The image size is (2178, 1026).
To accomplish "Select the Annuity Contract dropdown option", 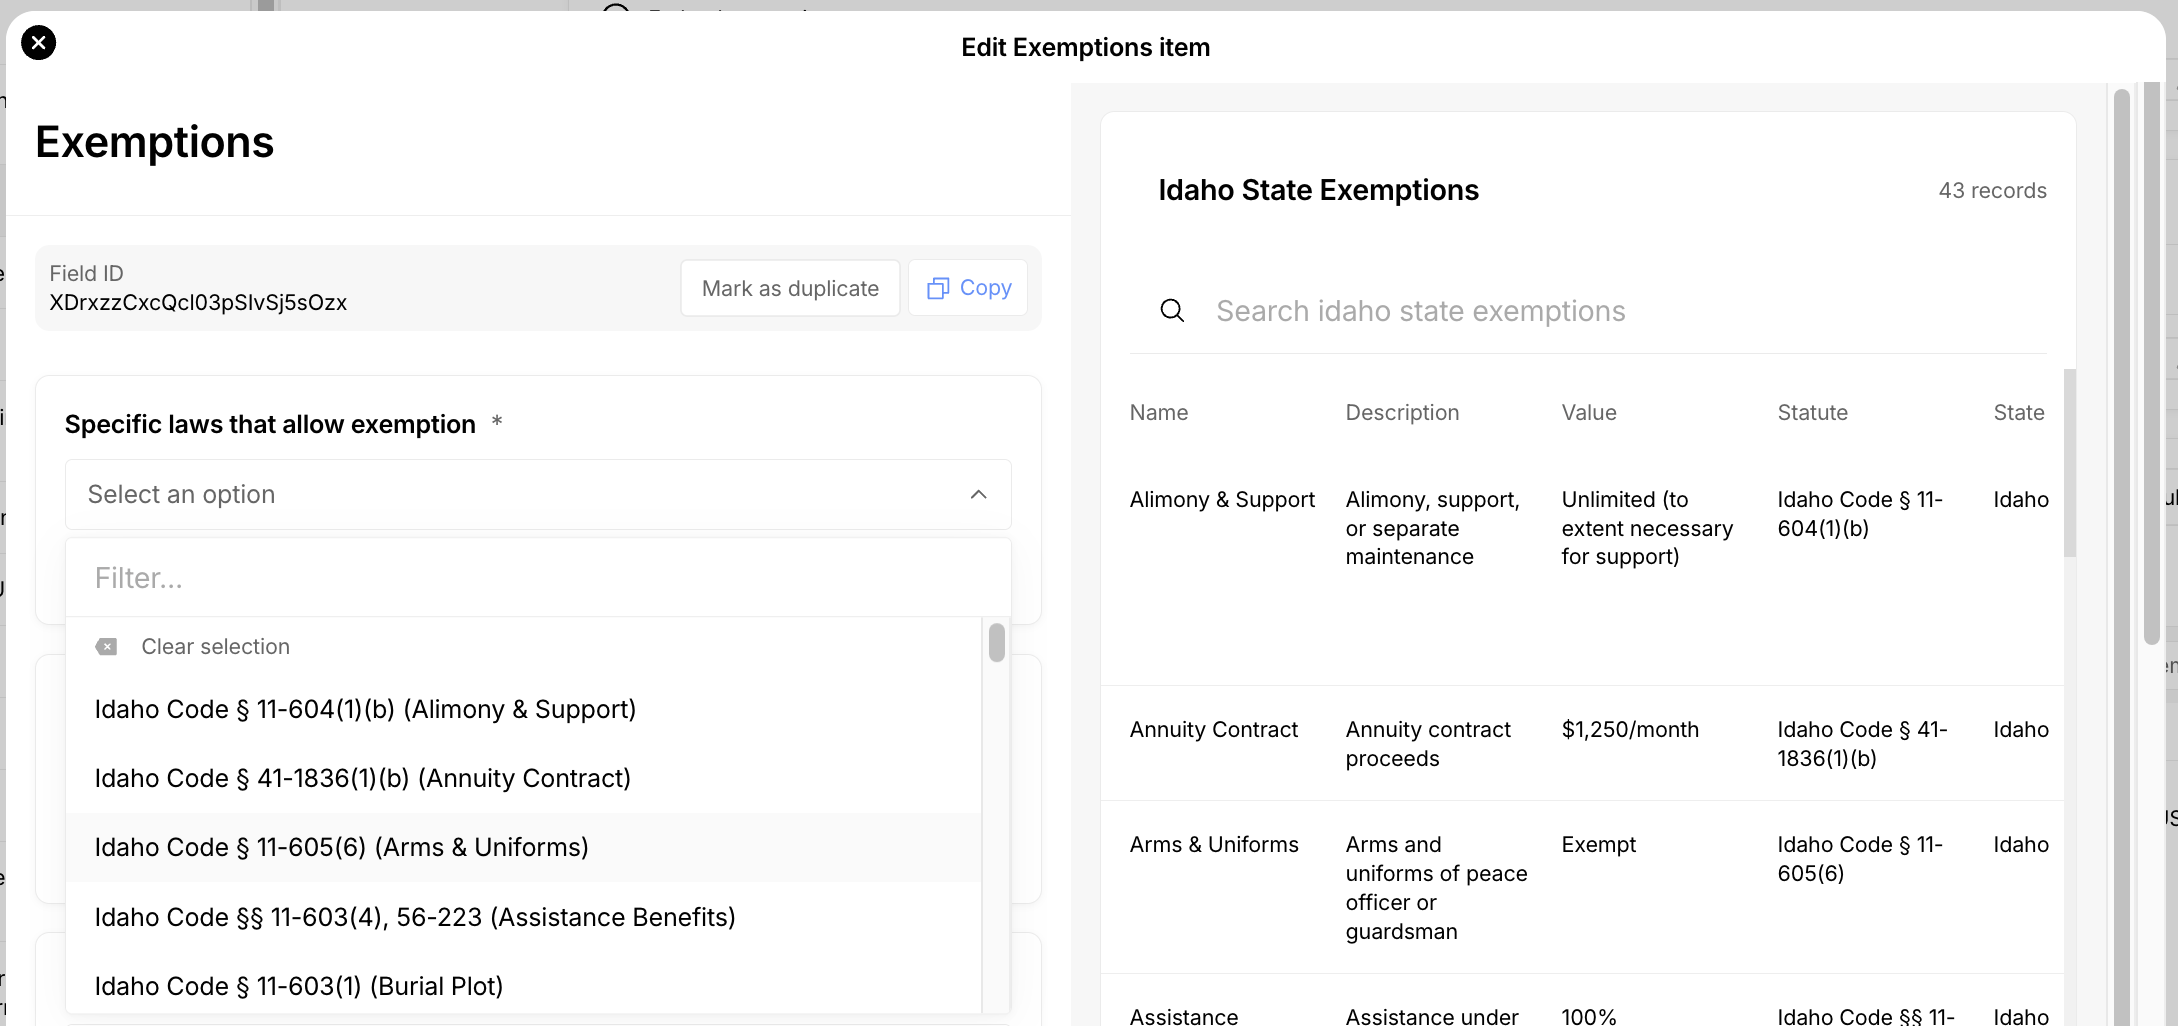I will click(362, 778).
